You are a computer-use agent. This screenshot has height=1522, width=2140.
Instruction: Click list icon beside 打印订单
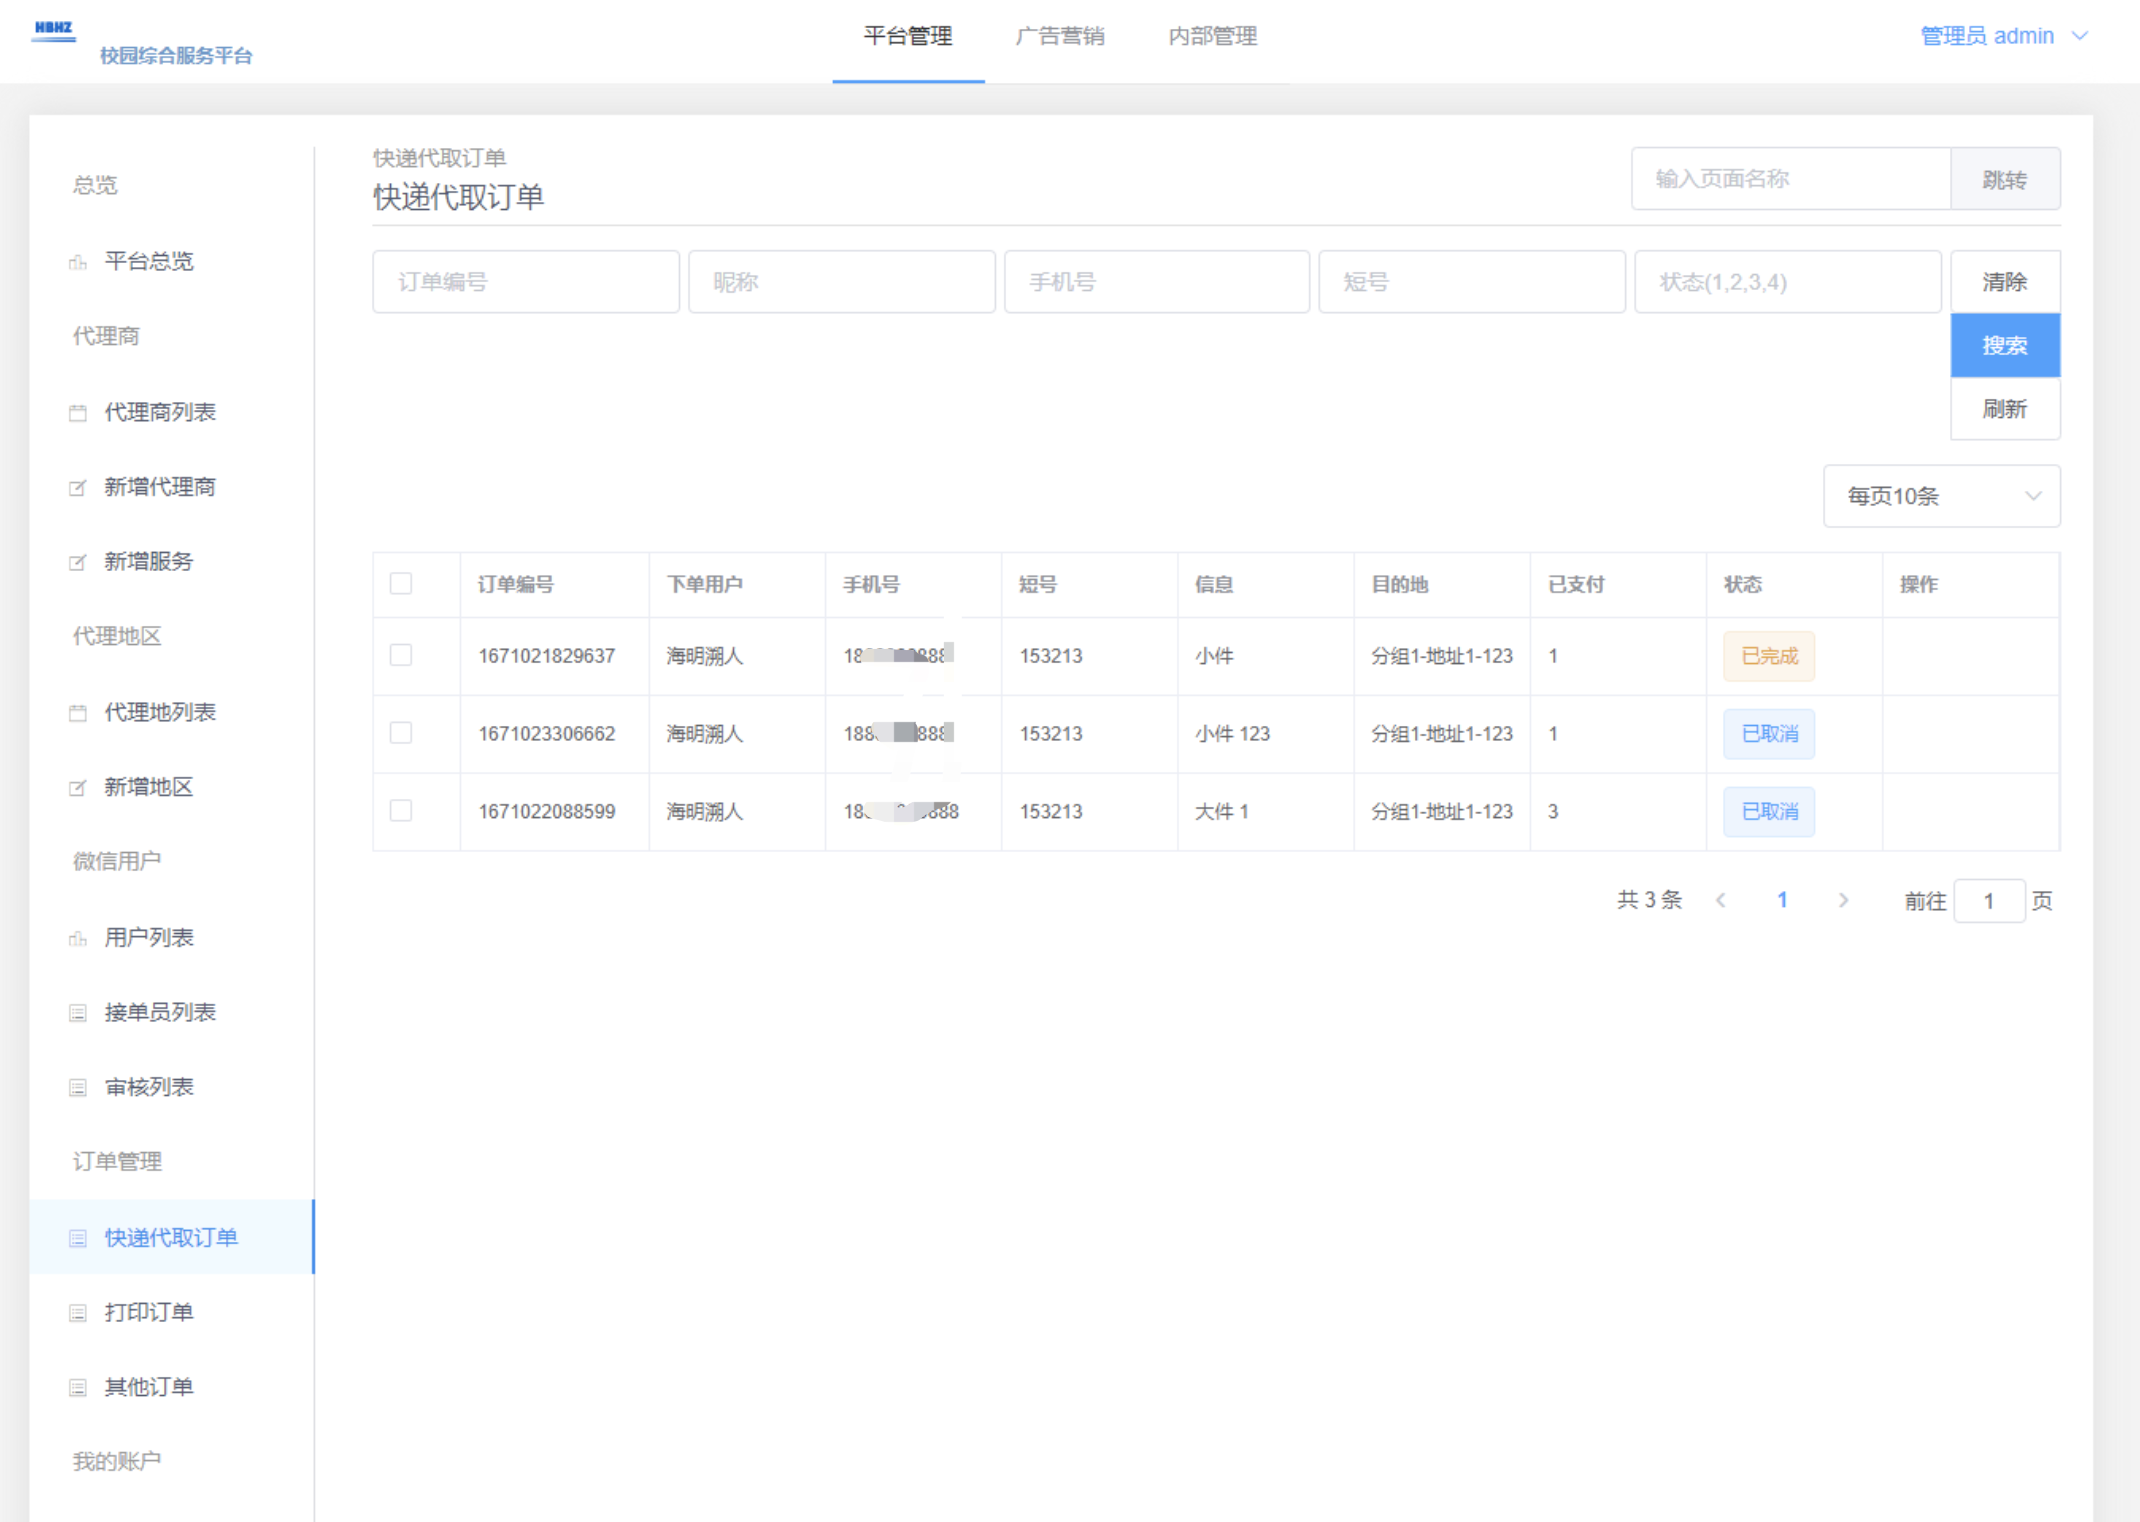[78, 1313]
